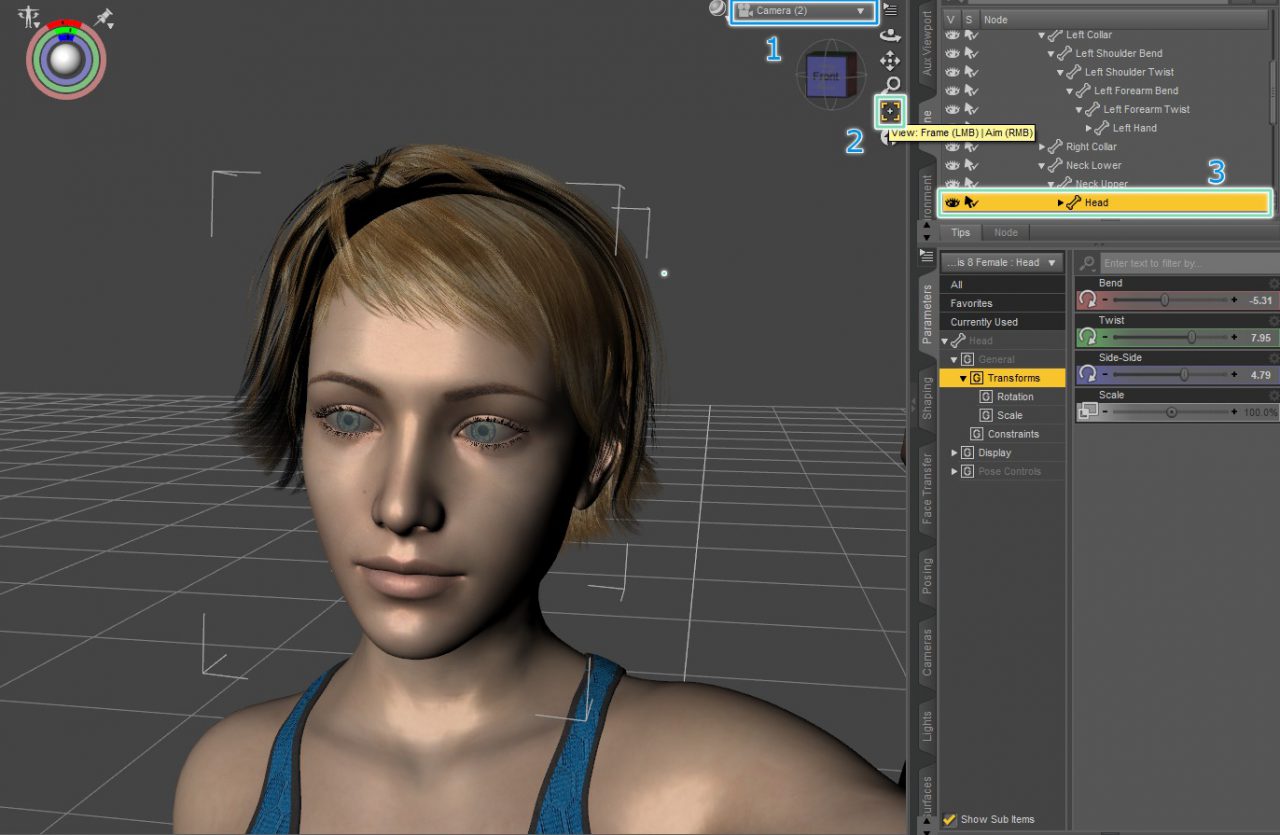Select the Frame view tool icon
The height and width of the screenshot is (835, 1280).
889,110
